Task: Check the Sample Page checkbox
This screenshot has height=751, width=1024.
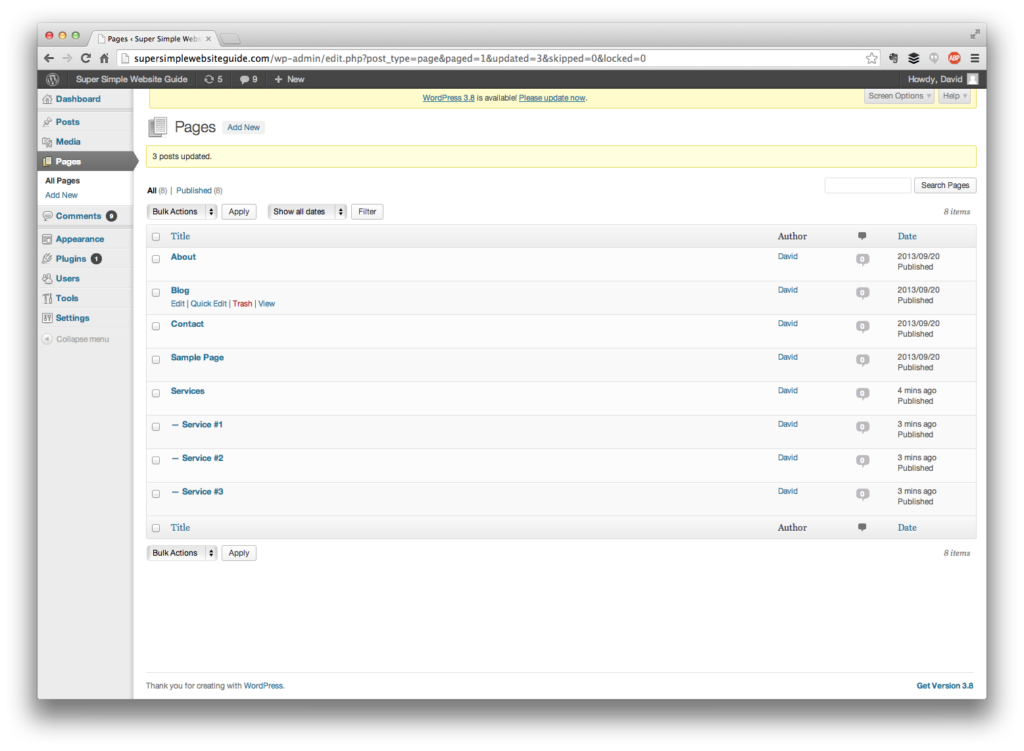Action: pyautogui.click(x=156, y=360)
